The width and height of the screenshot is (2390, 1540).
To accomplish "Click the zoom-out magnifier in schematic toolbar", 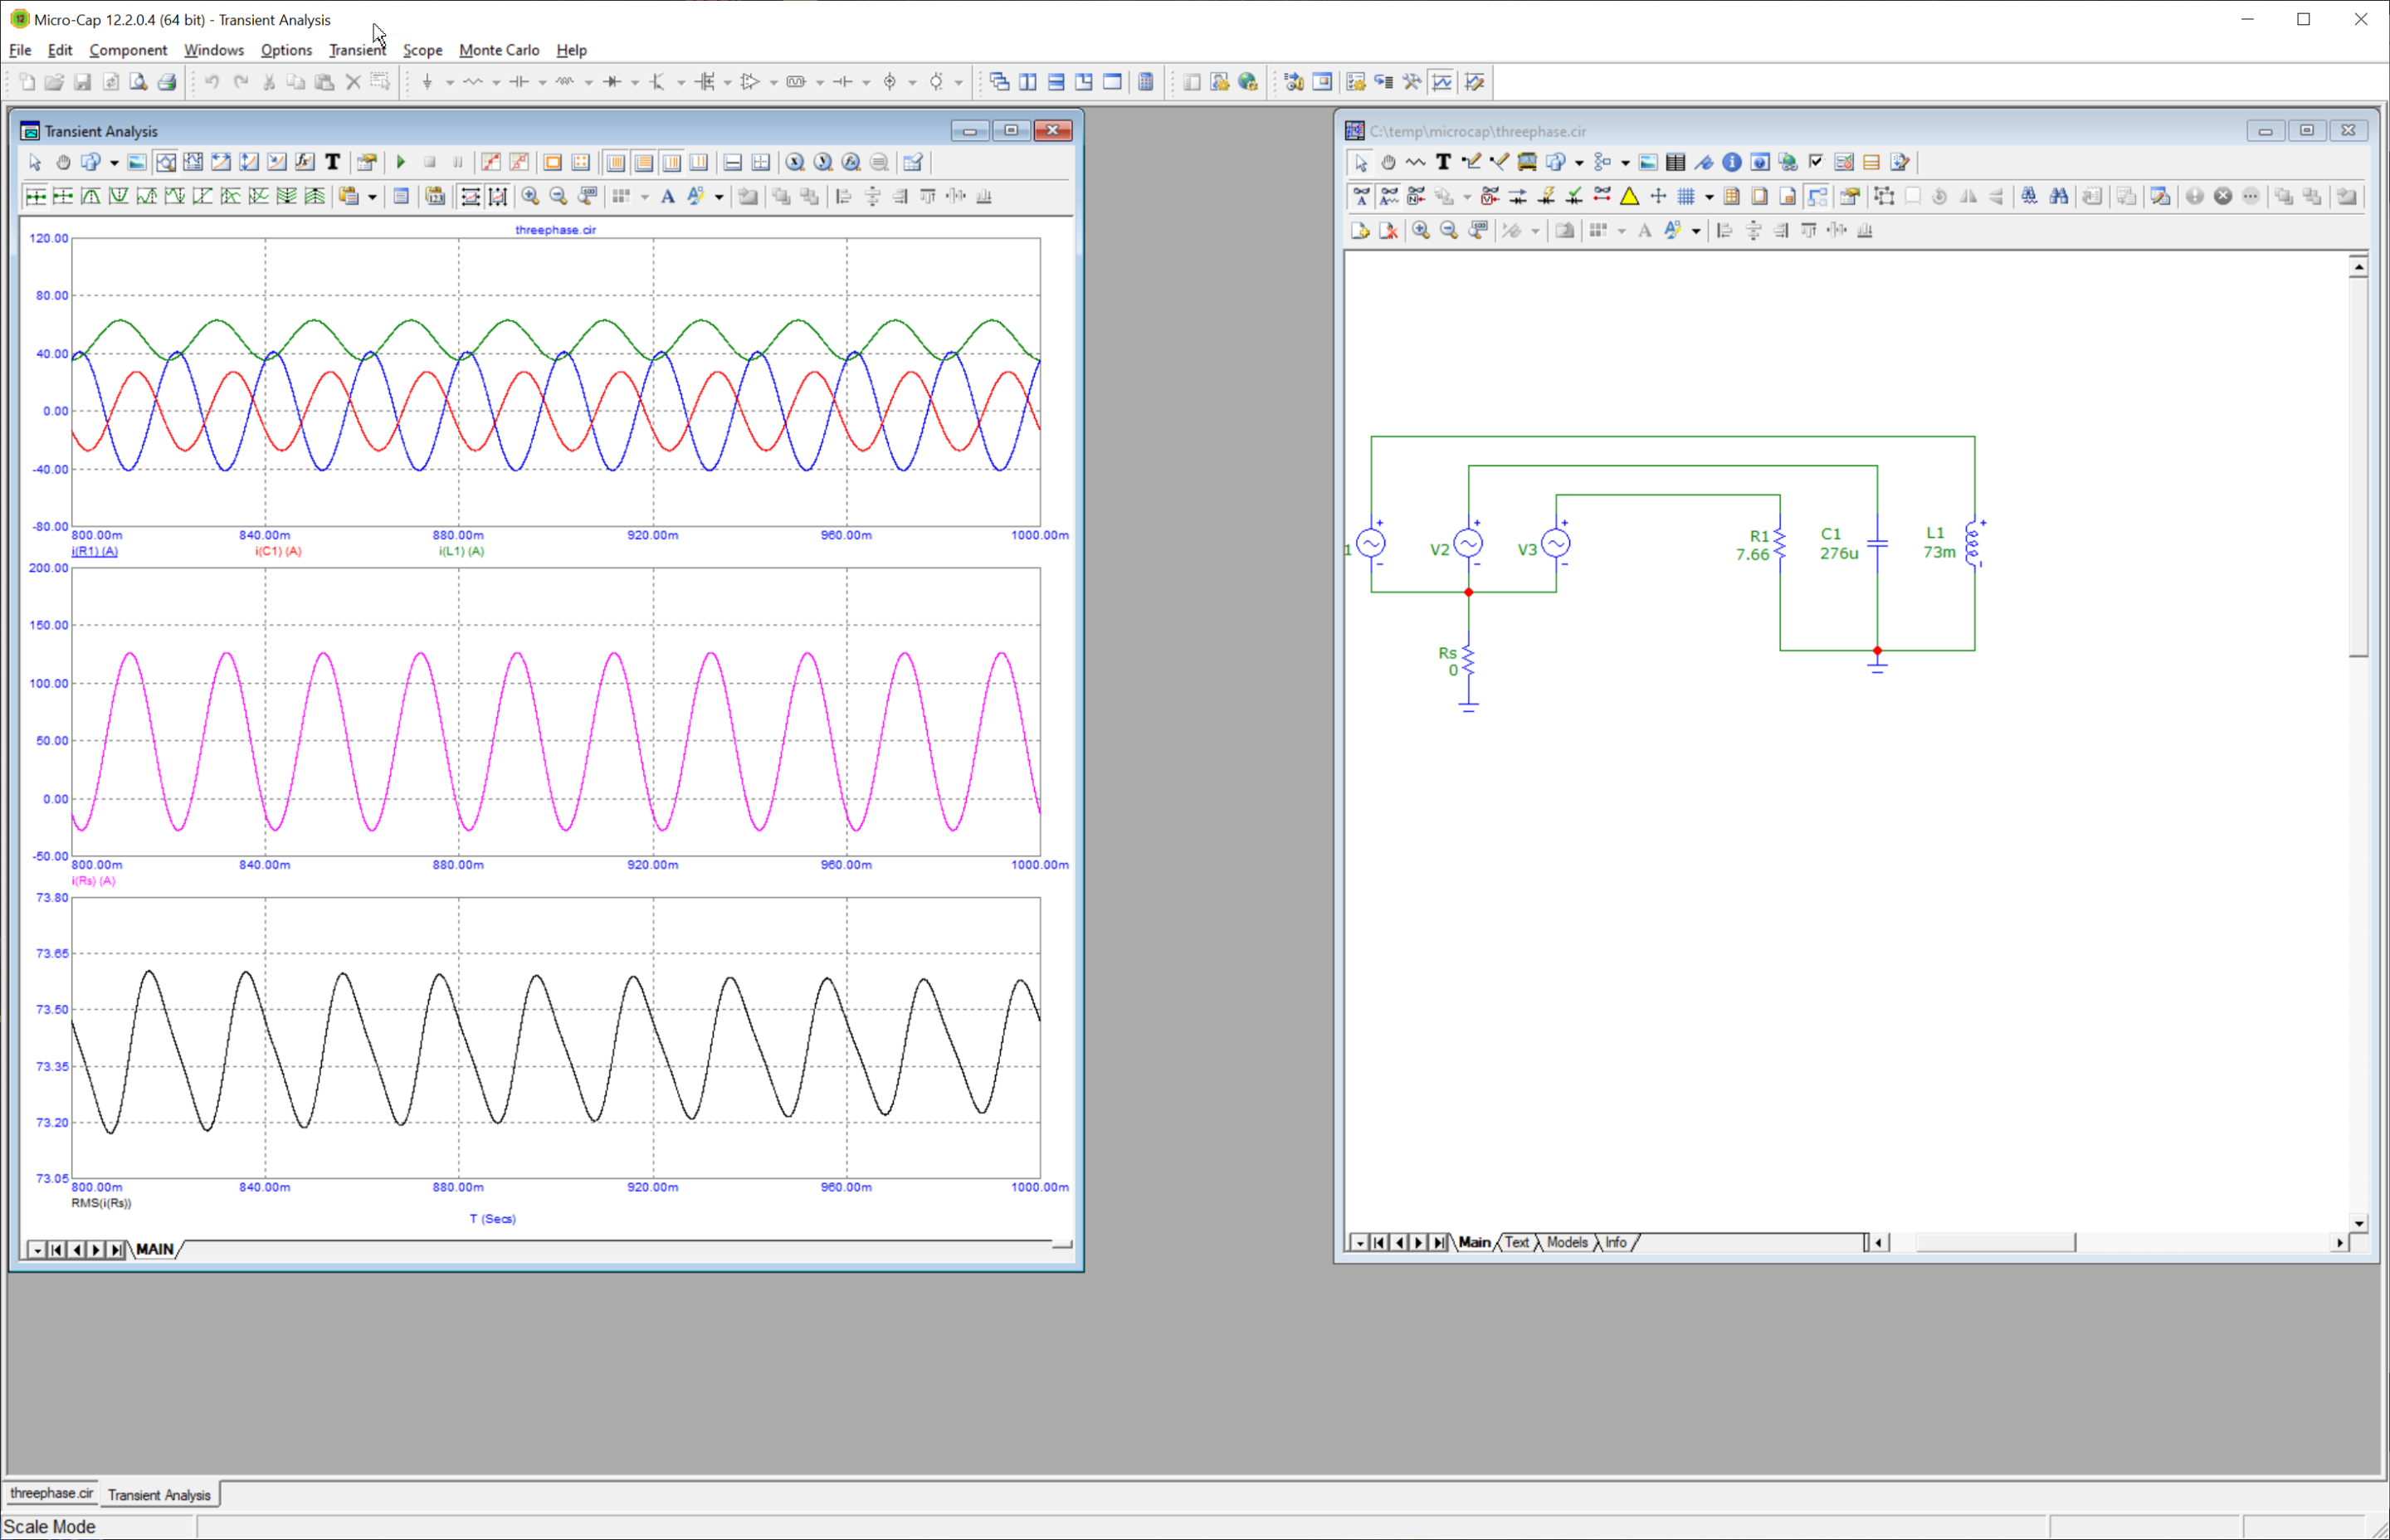I will (x=1448, y=231).
